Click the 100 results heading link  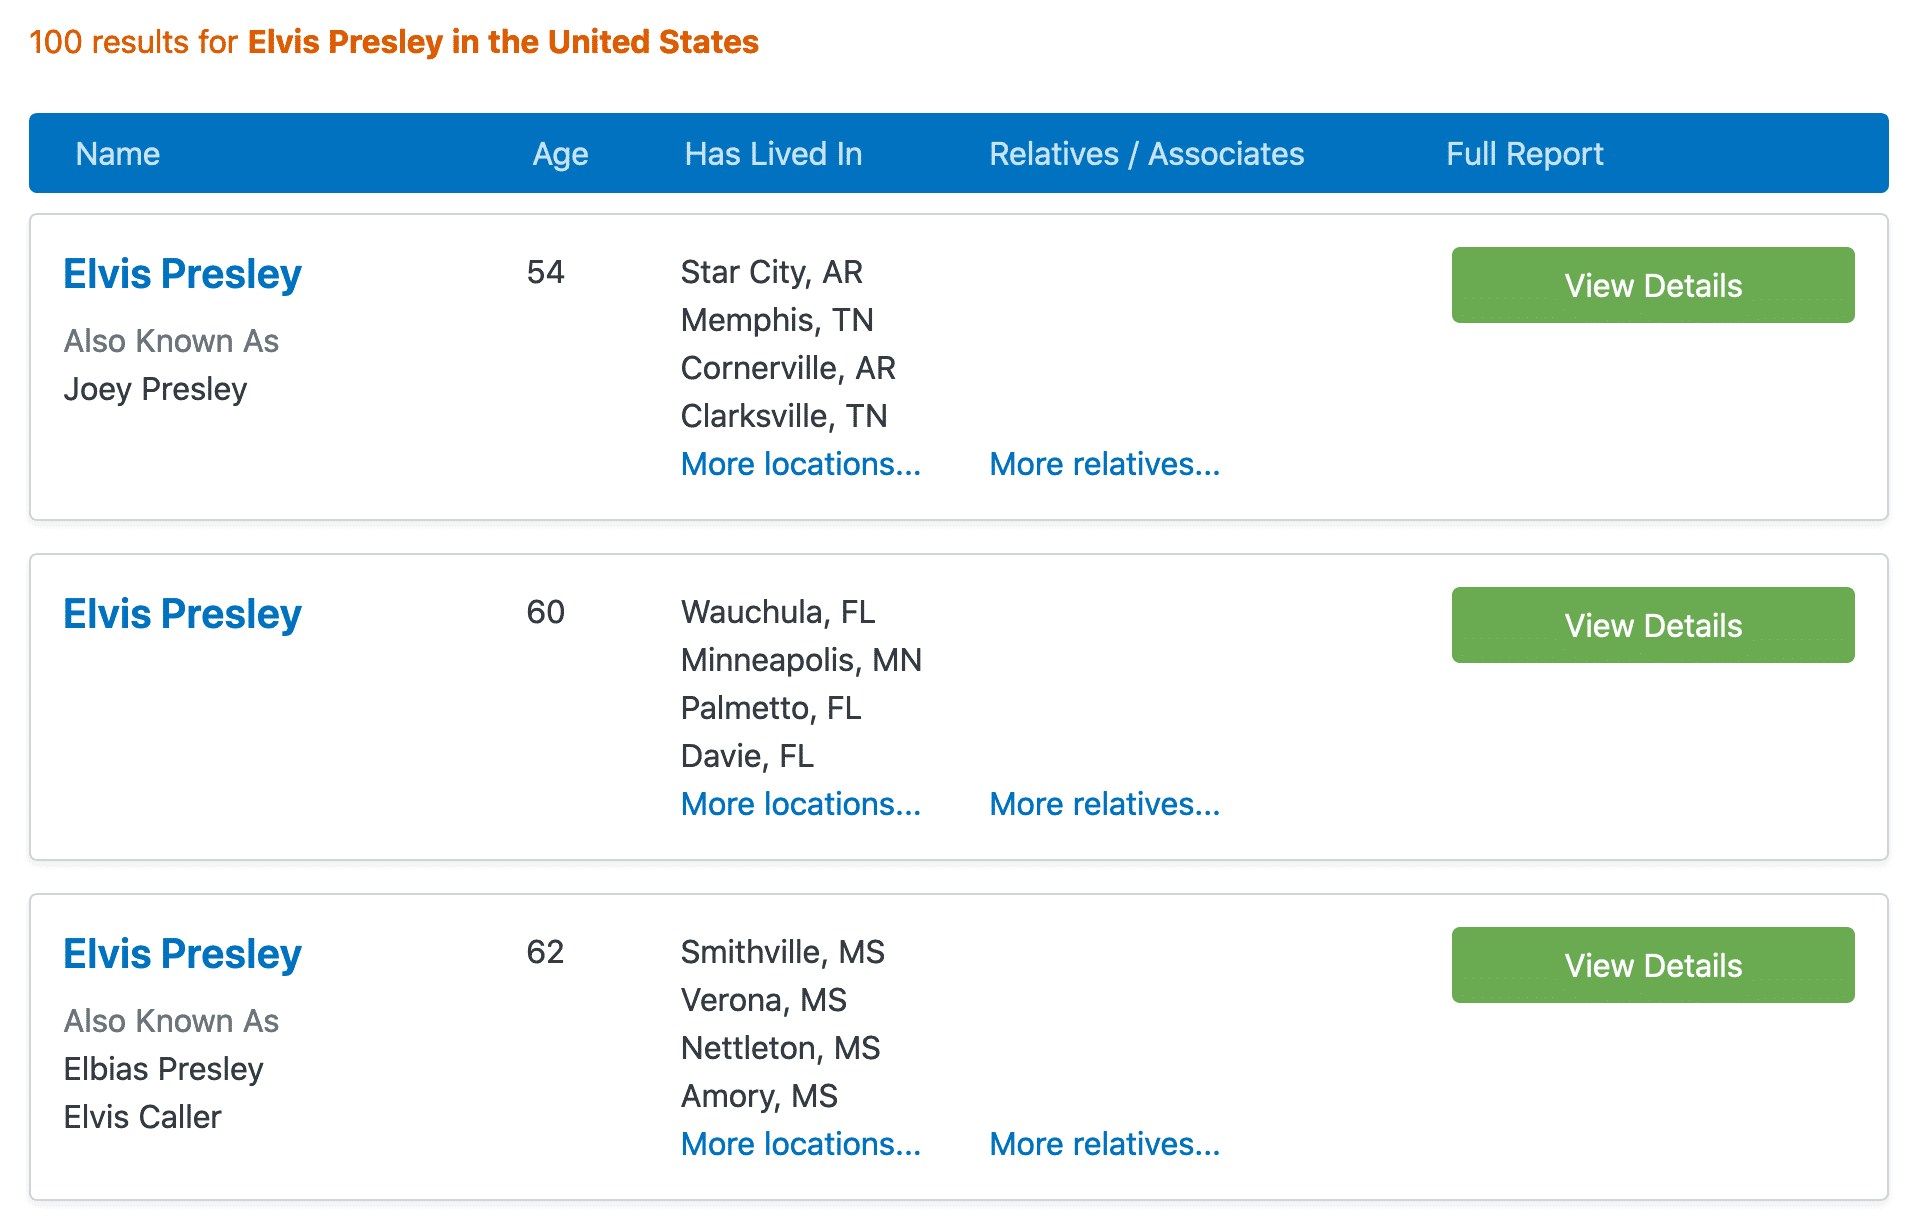click(393, 42)
